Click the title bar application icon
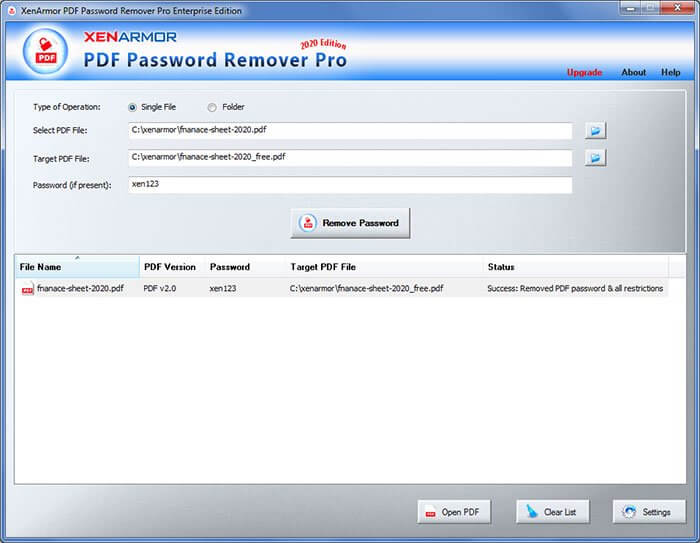Screen dimensions: 700x543 (x=12, y=11)
